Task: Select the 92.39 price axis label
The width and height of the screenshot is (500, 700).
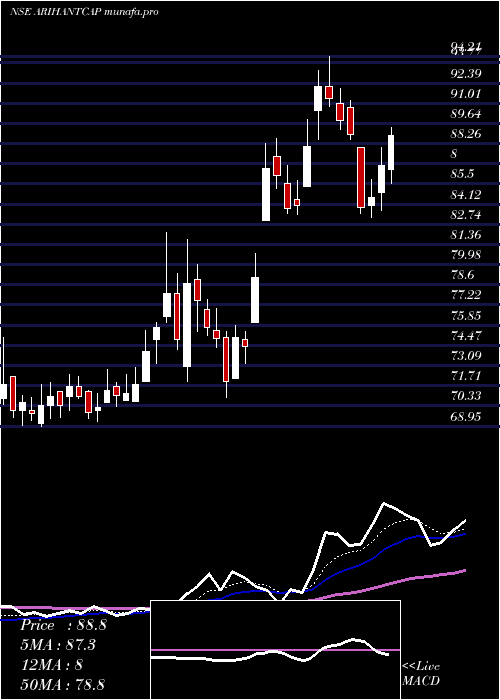Action: click(x=466, y=74)
